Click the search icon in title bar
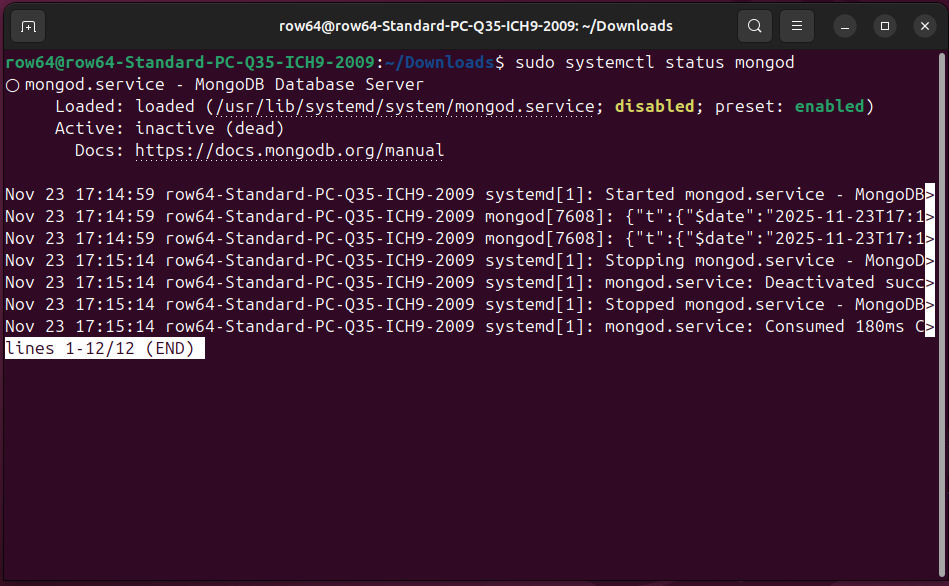Viewport: 949px width, 586px height. [x=755, y=26]
